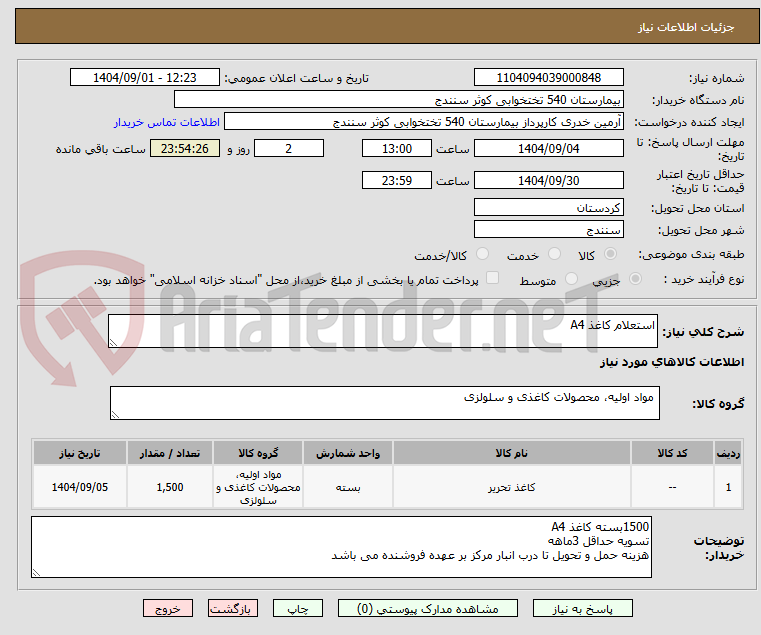Select the متوسط purchase type radio
This screenshot has height=635, width=761.
[x=572, y=279]
